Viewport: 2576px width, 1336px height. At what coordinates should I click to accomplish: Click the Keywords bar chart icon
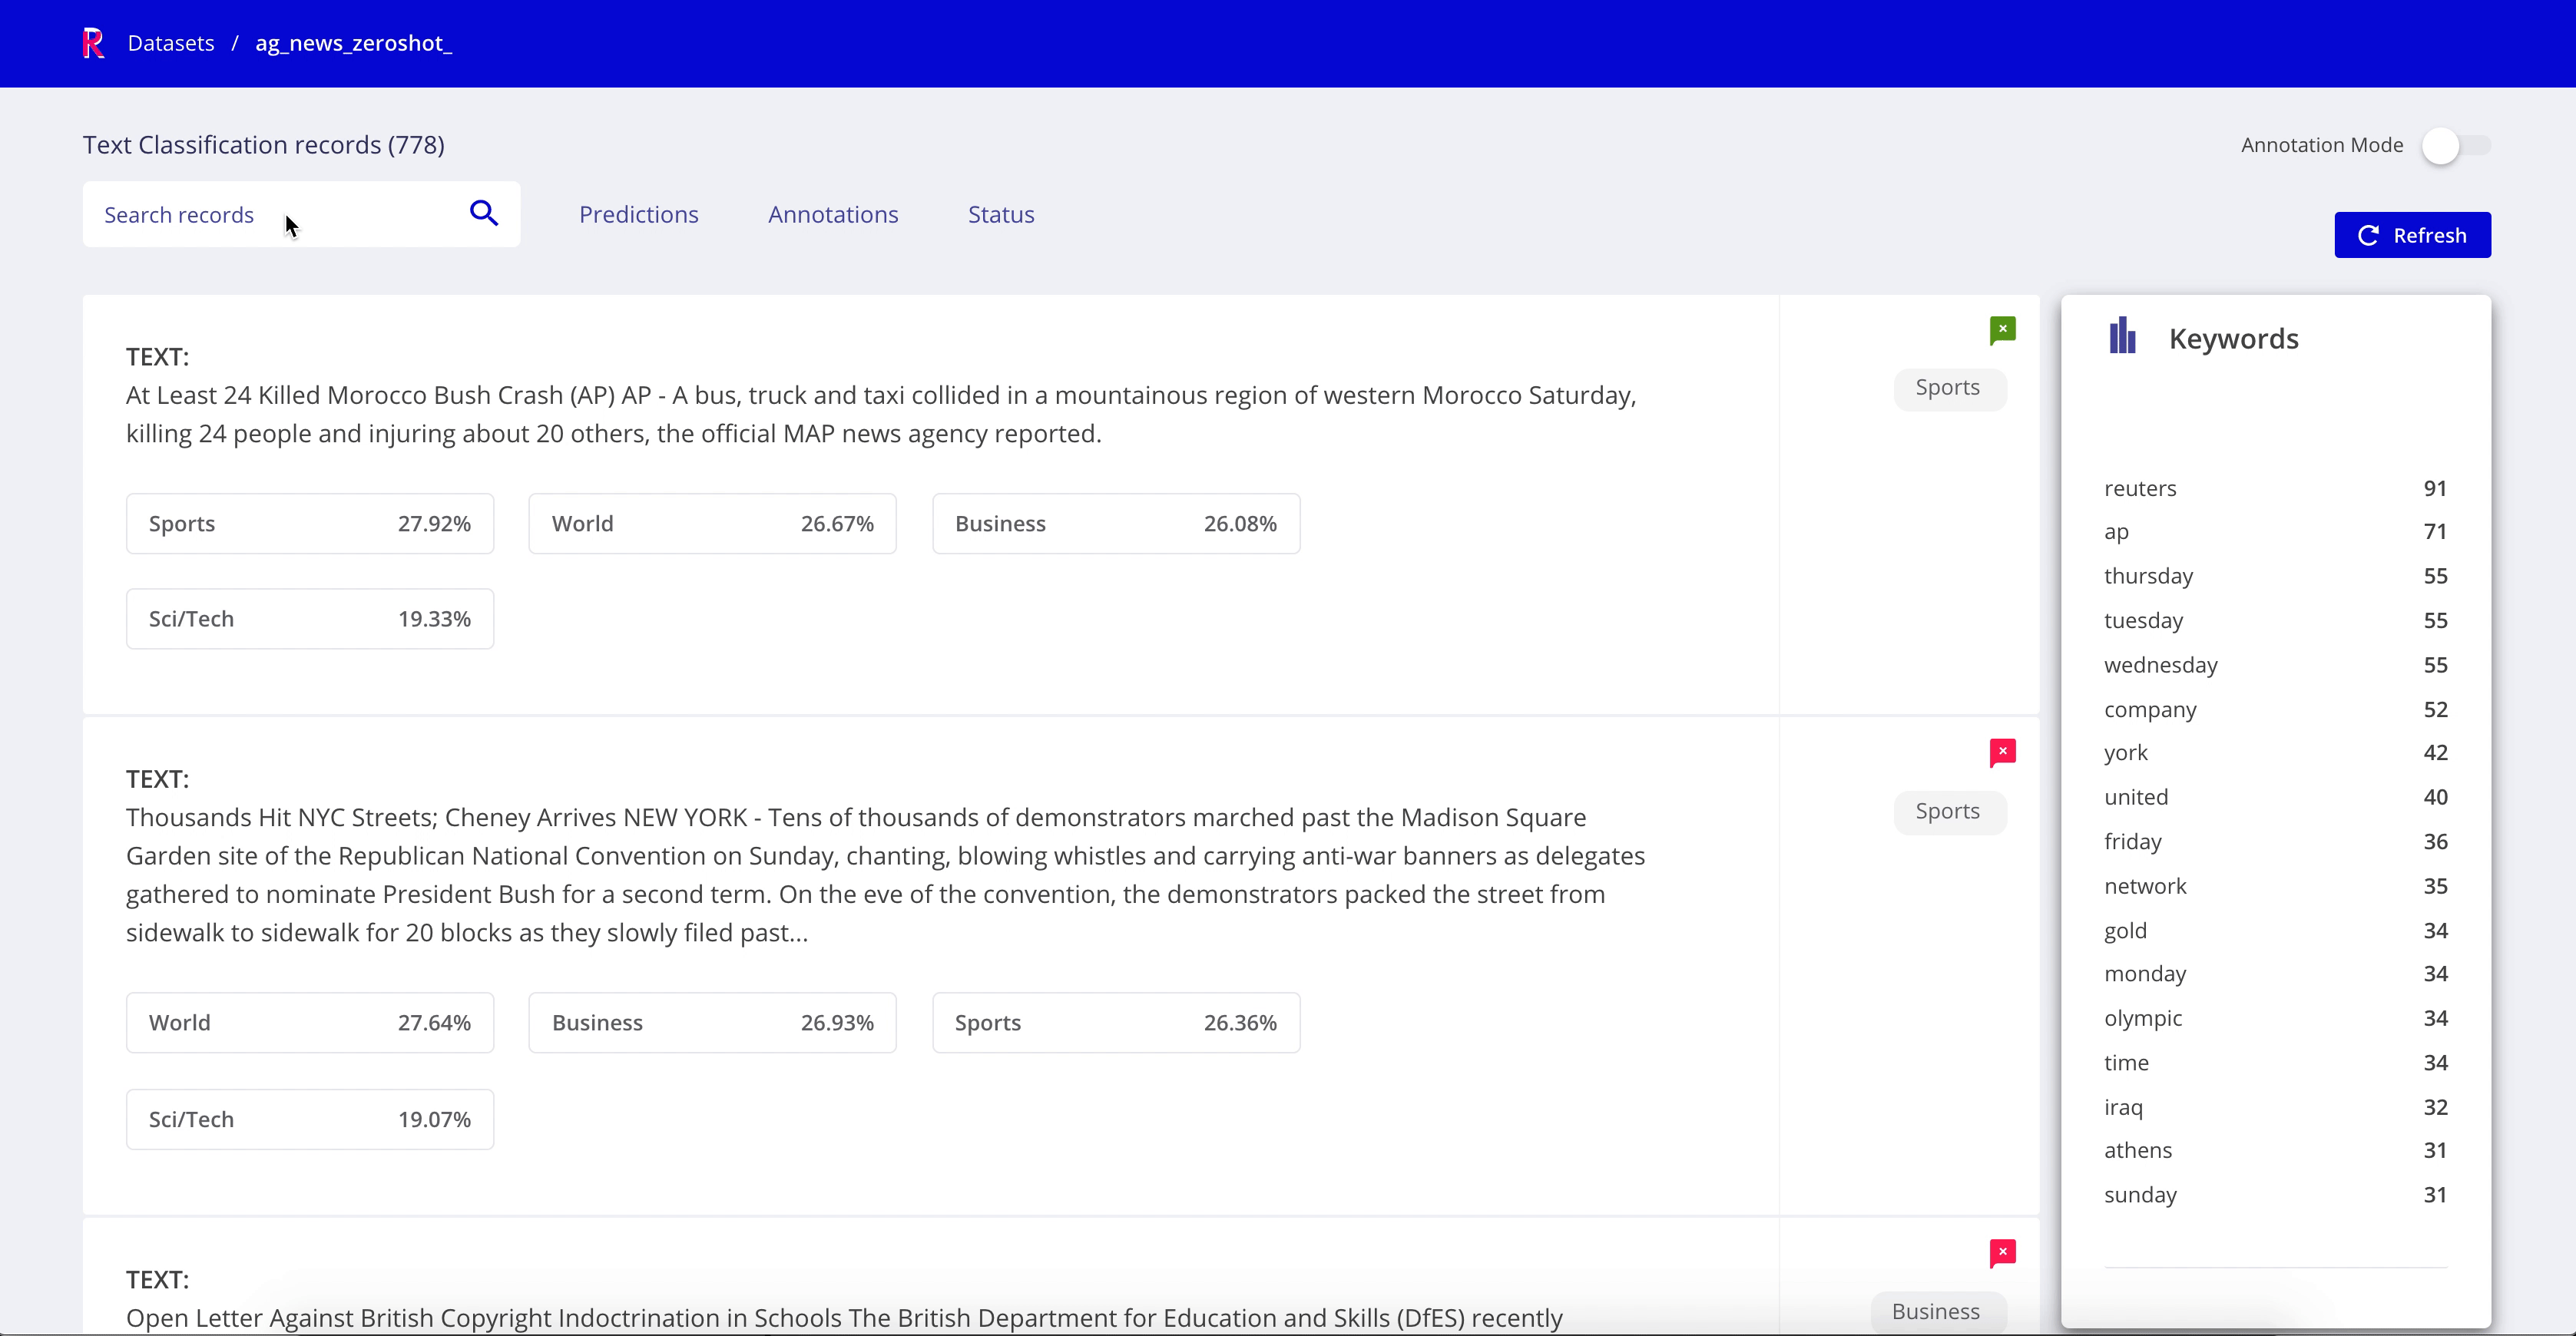[x=2122, y=337]
